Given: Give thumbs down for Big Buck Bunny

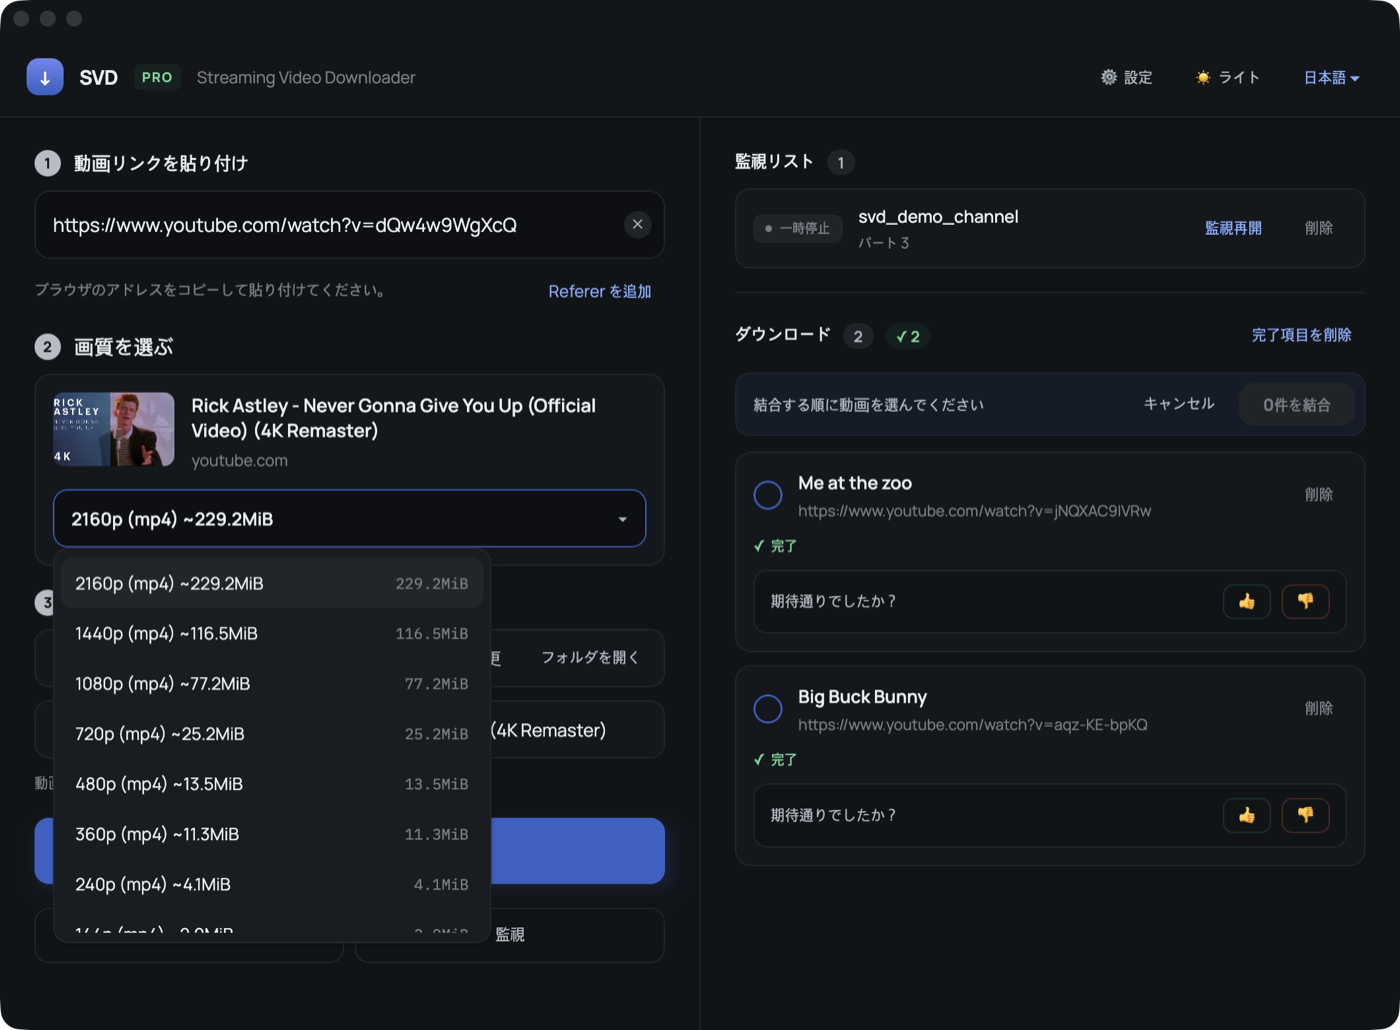Looking at the screenshot, I should pyautogui.click(x=1305, y=815).
